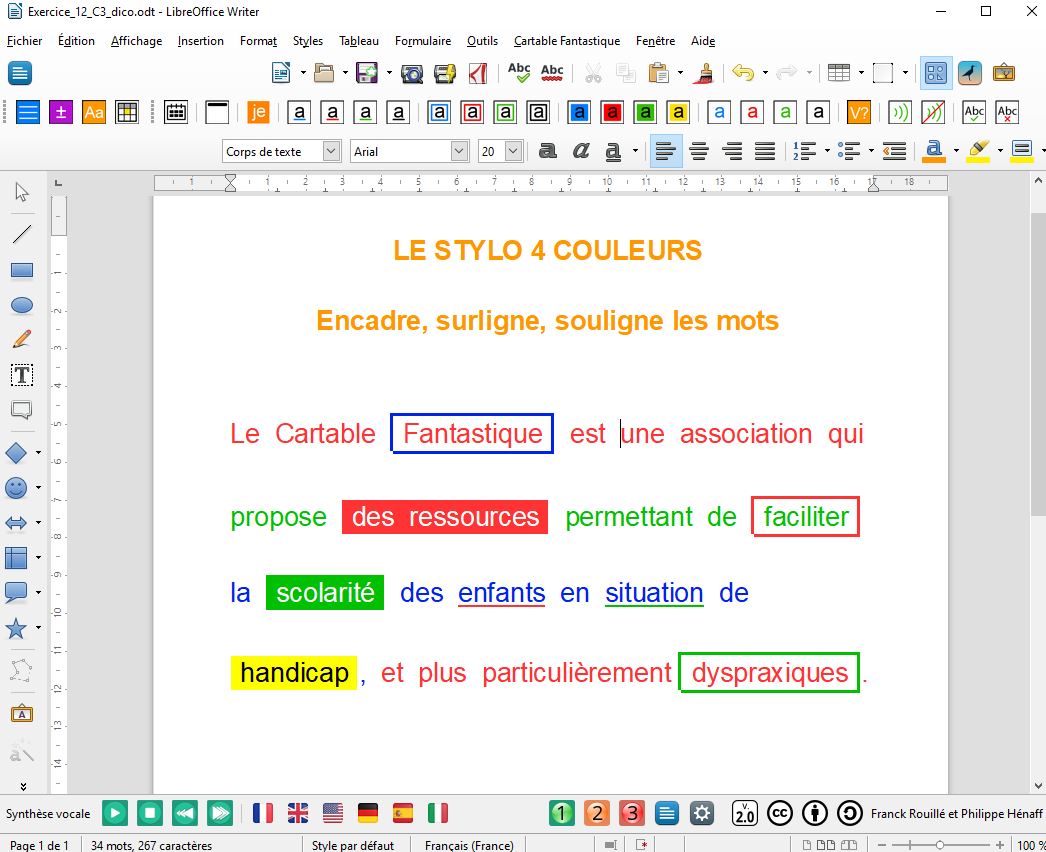Click red number 3 speed button
Screen dimensions: 1046x852
(632, 813)
